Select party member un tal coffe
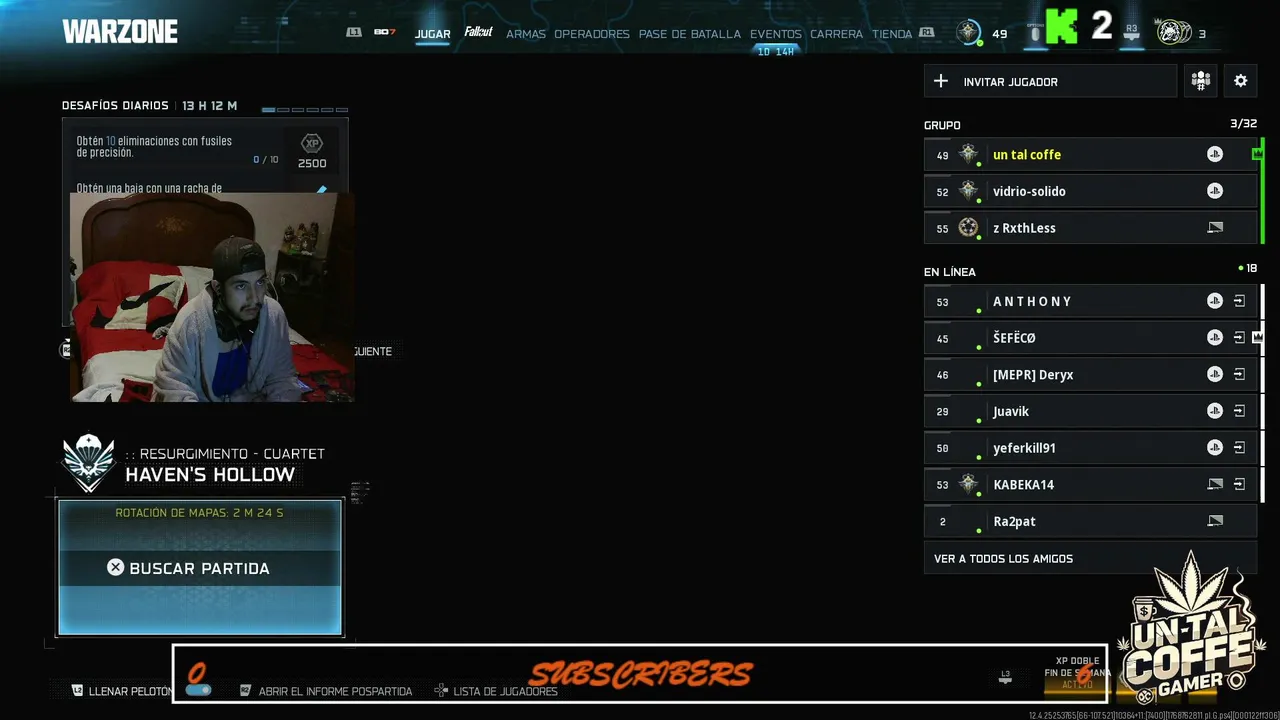 coord(1090,155)
